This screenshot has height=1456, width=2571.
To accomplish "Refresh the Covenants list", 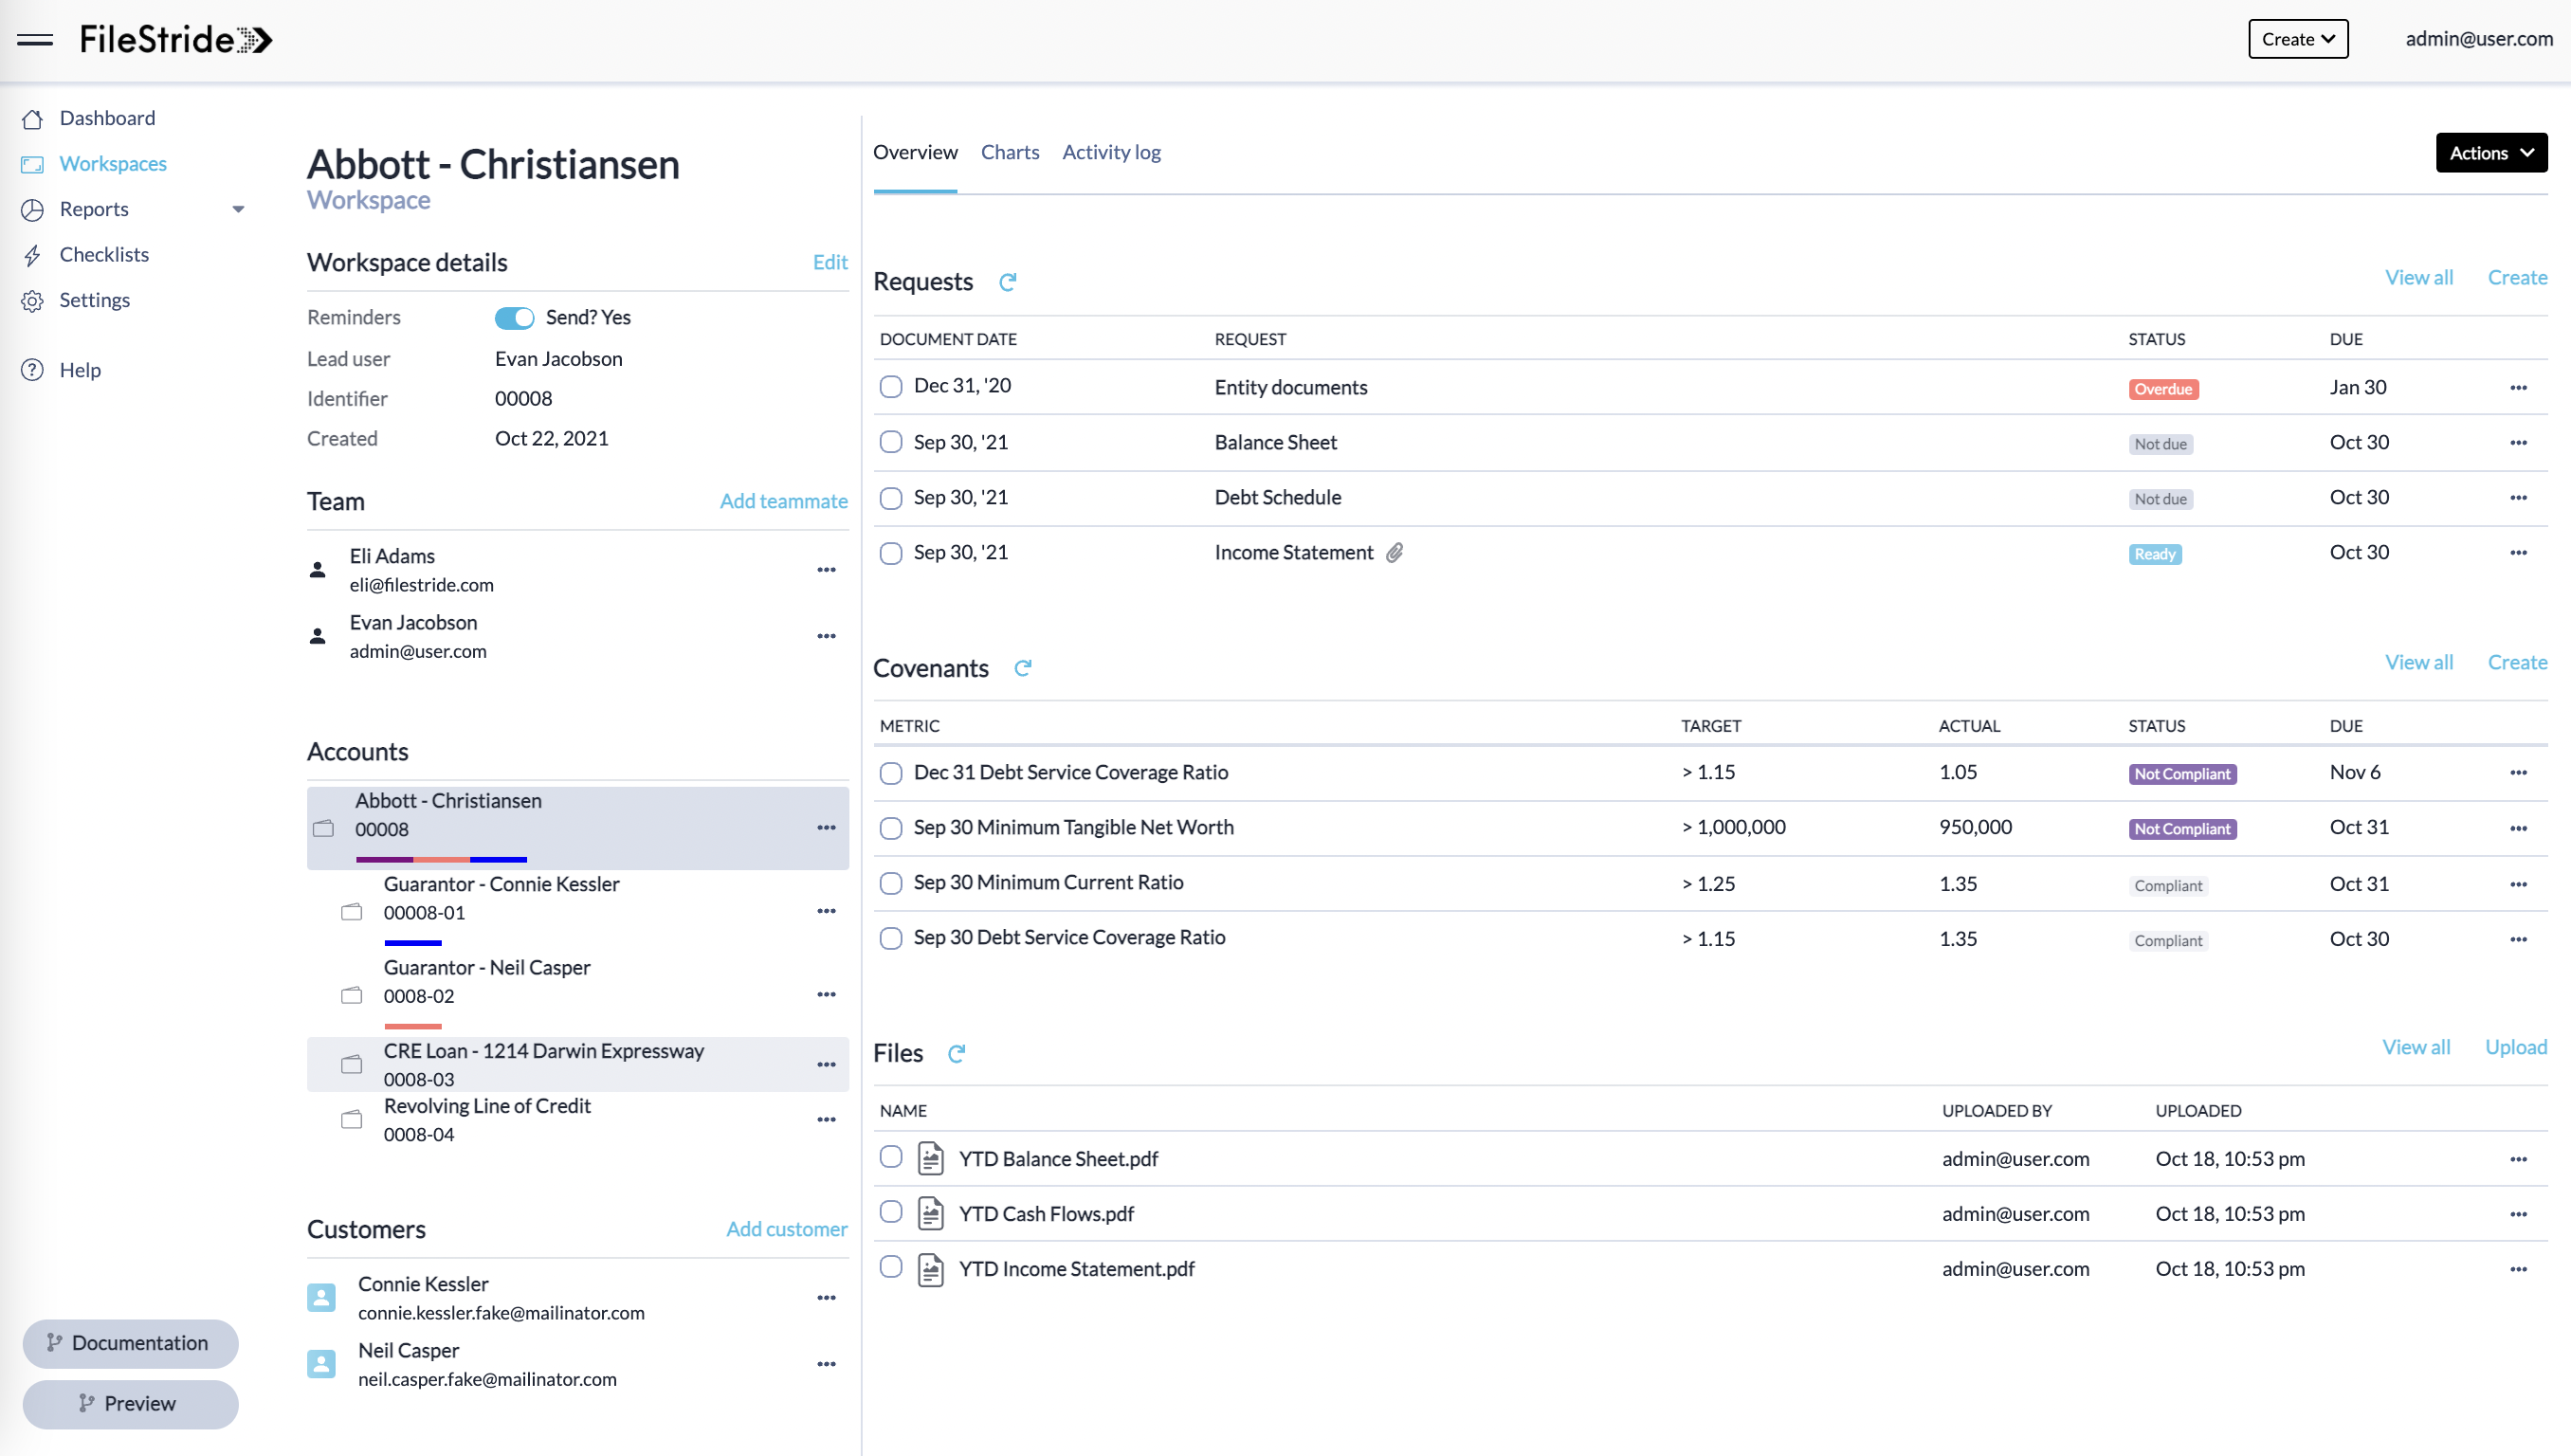I will tap(1022, 668).
